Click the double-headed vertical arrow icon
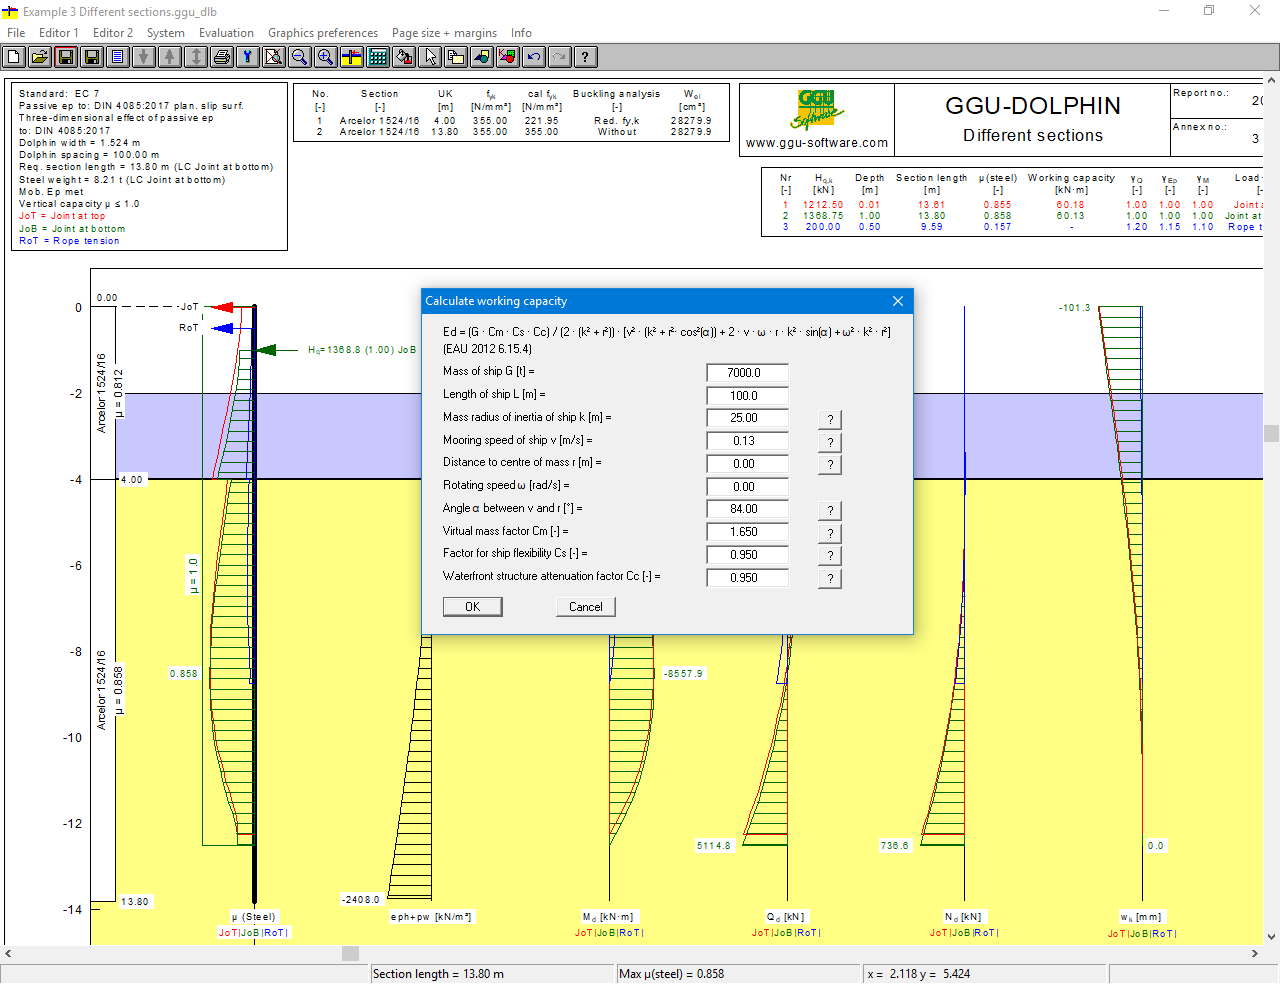1280x984 pixels. 196,57
